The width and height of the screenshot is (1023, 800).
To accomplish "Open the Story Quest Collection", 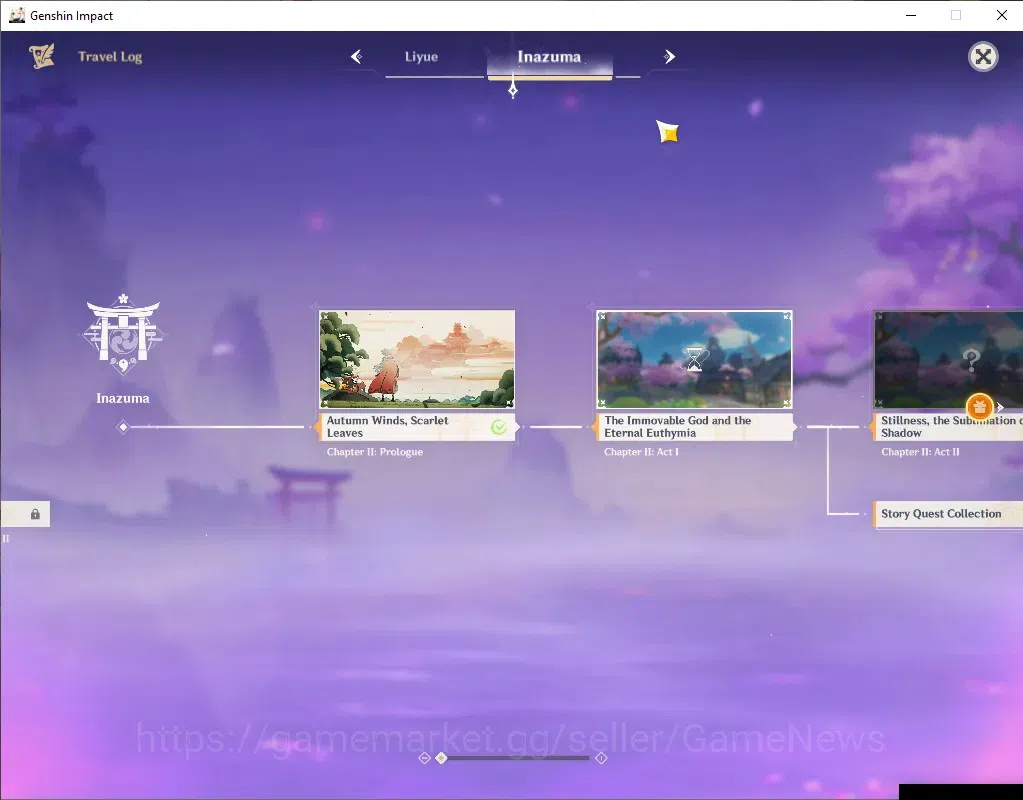I will pyautogui.click(x=948, y=514).
